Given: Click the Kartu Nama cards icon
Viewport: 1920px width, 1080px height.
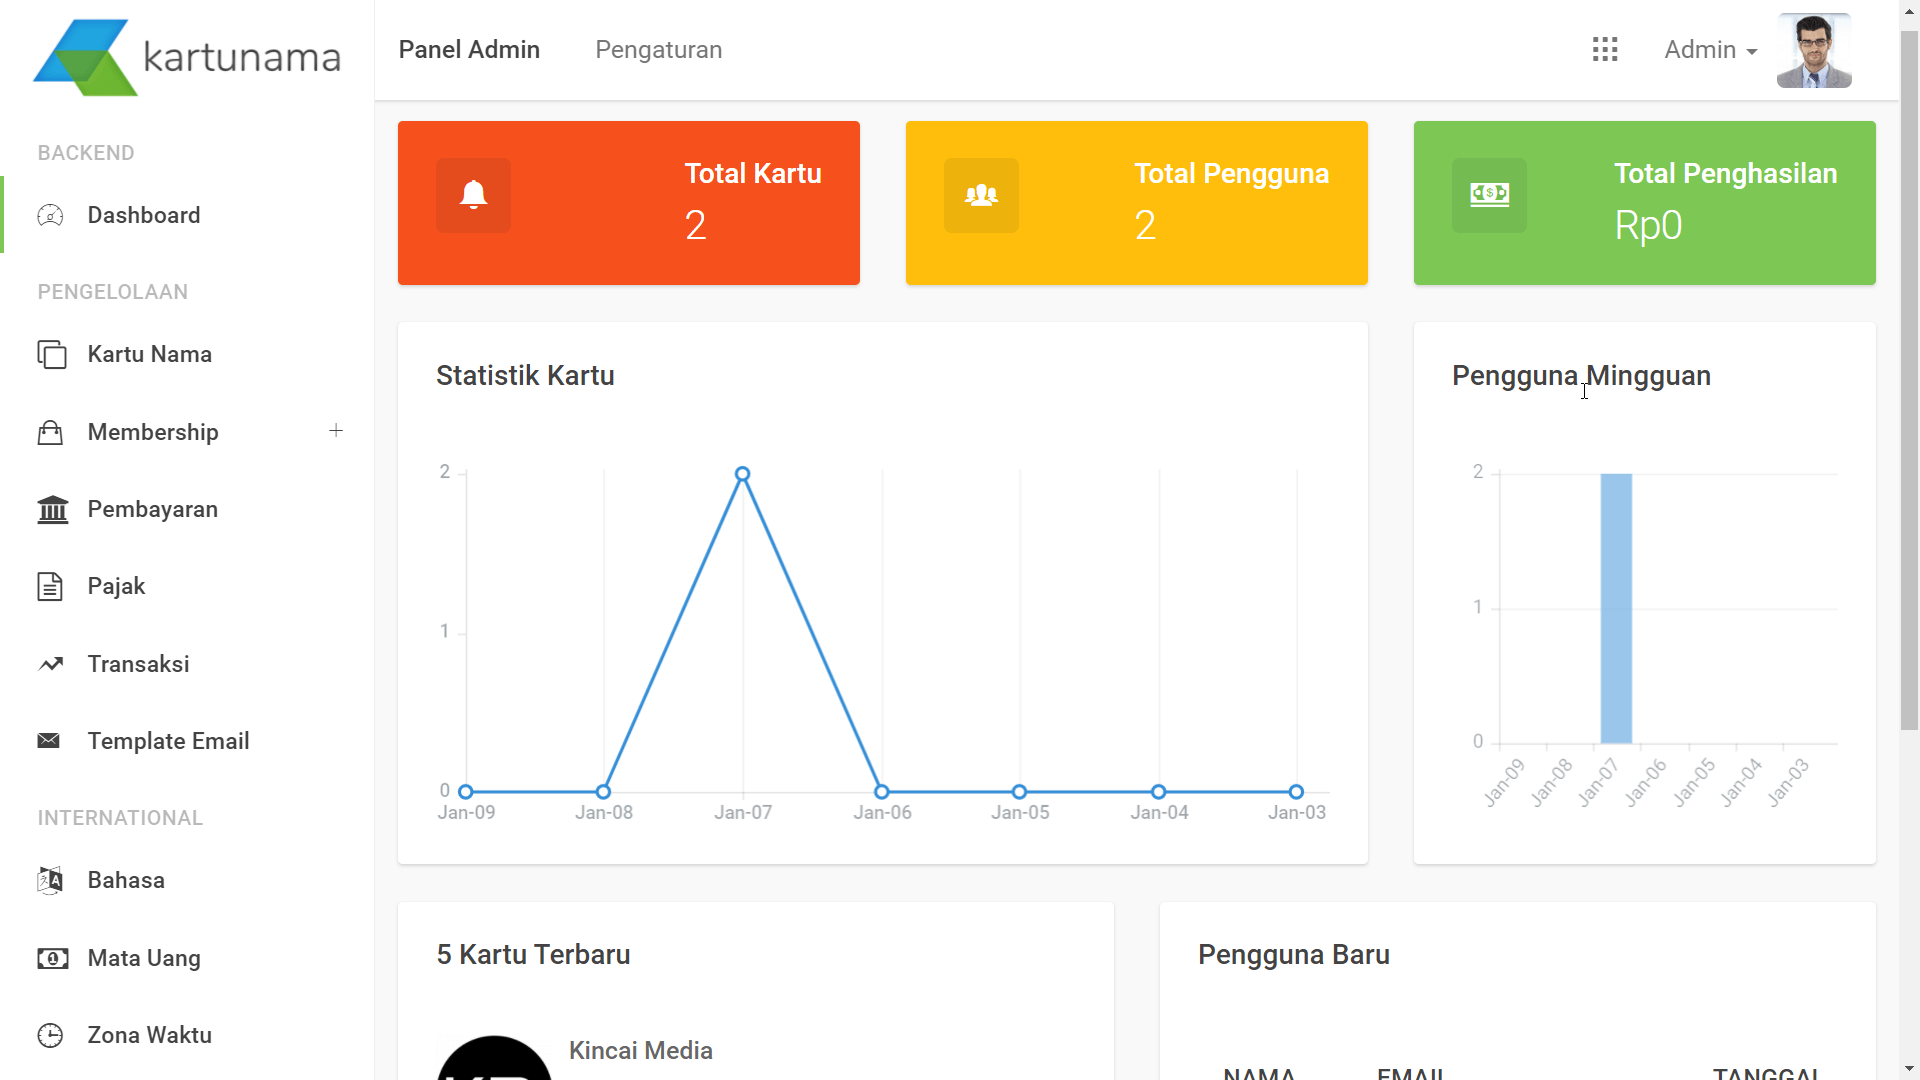Looking at the screenshot, I should [52, 355].
